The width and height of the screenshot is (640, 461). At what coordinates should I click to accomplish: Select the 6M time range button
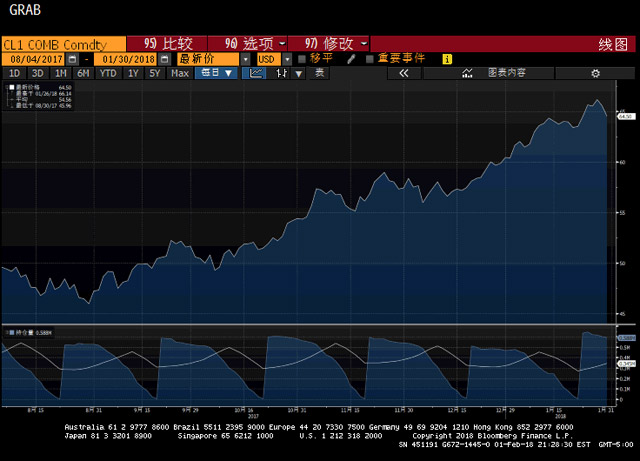[x=83, y=73]
